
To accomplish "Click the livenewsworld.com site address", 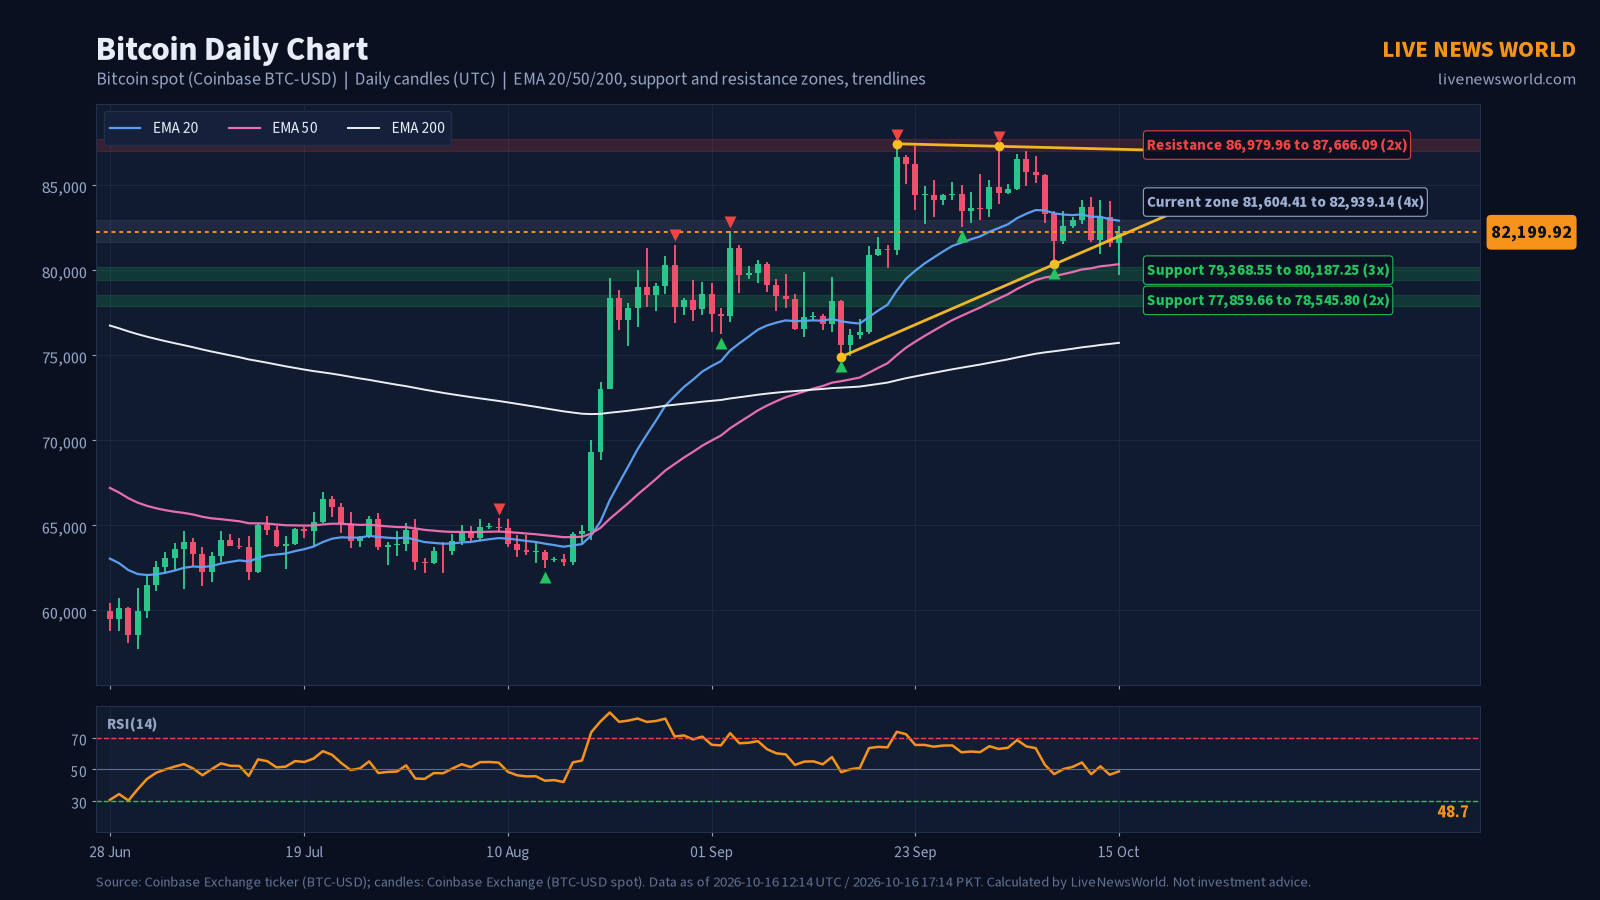I will click(x=1507, y=79).
